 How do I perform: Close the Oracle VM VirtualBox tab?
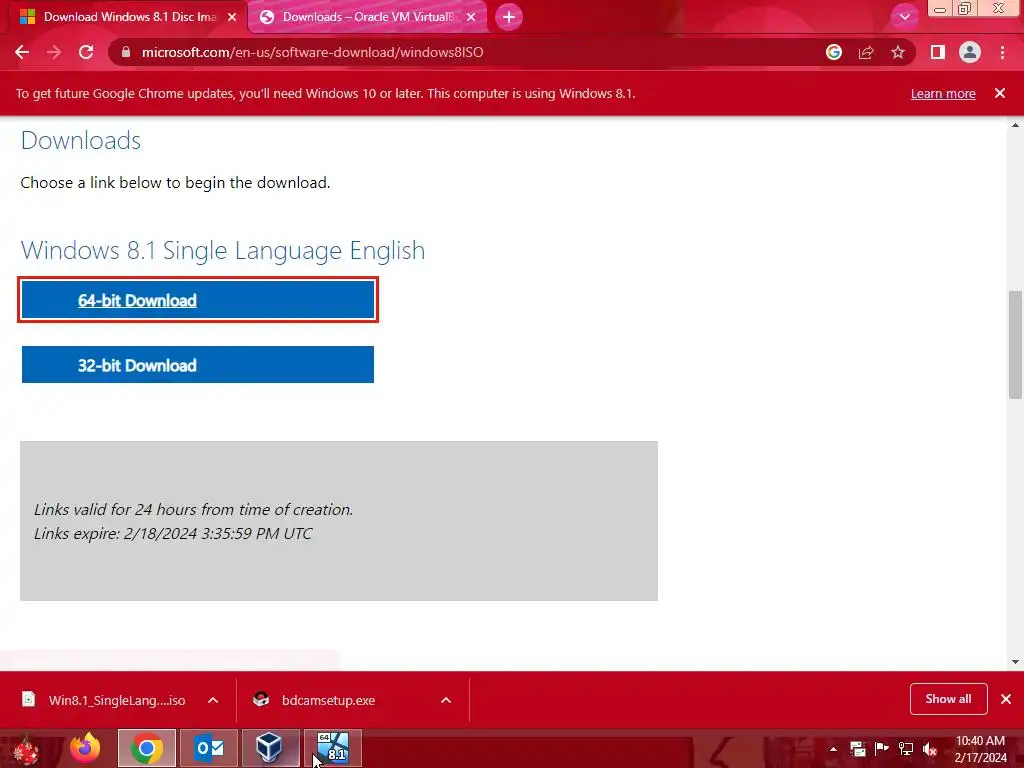(472, 17)
